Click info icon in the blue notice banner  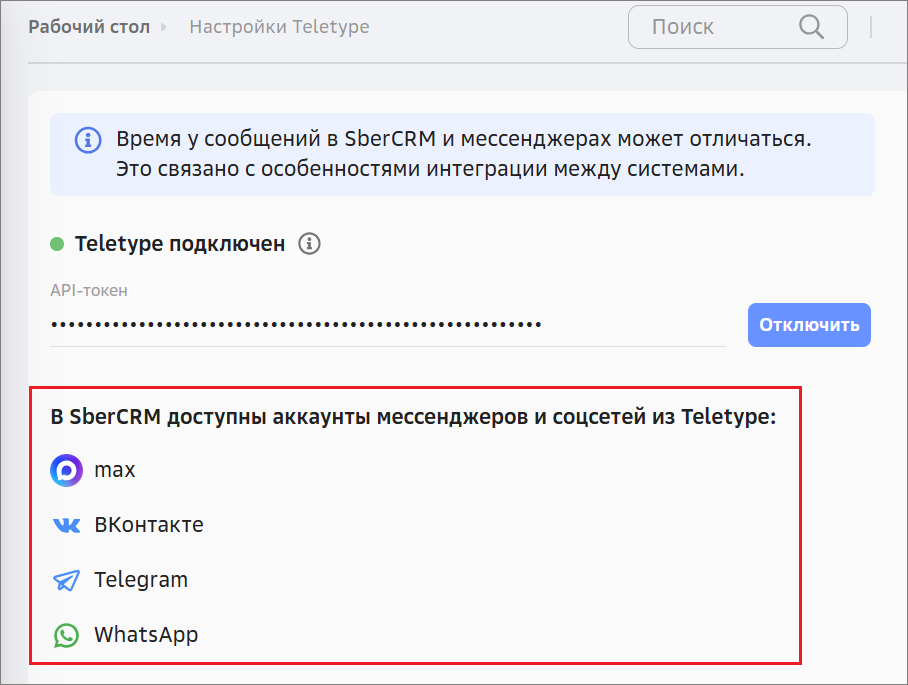click(89, 139)
